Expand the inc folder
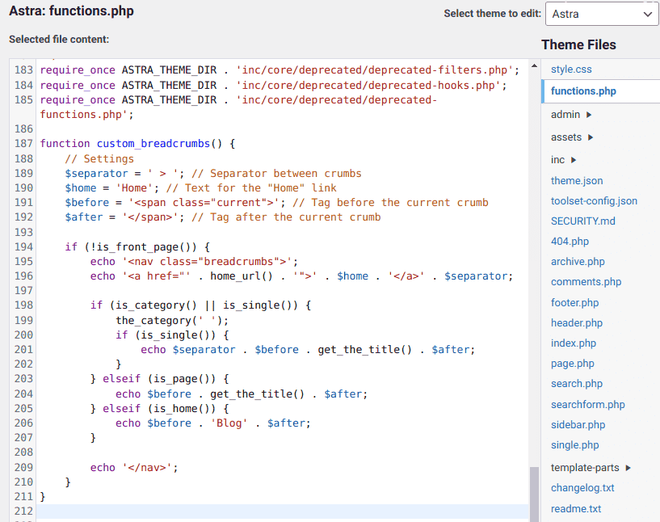Screen dimensions: 660x522 click(x=563, y=160)
